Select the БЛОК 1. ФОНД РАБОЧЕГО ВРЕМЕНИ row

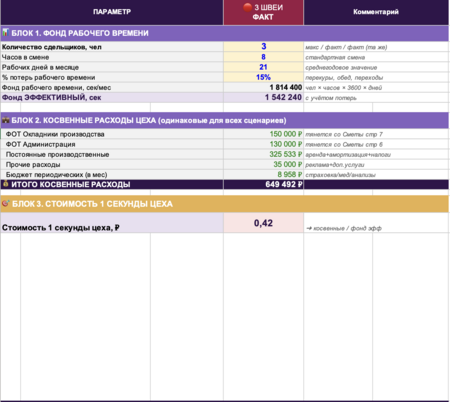pos(225,33)
